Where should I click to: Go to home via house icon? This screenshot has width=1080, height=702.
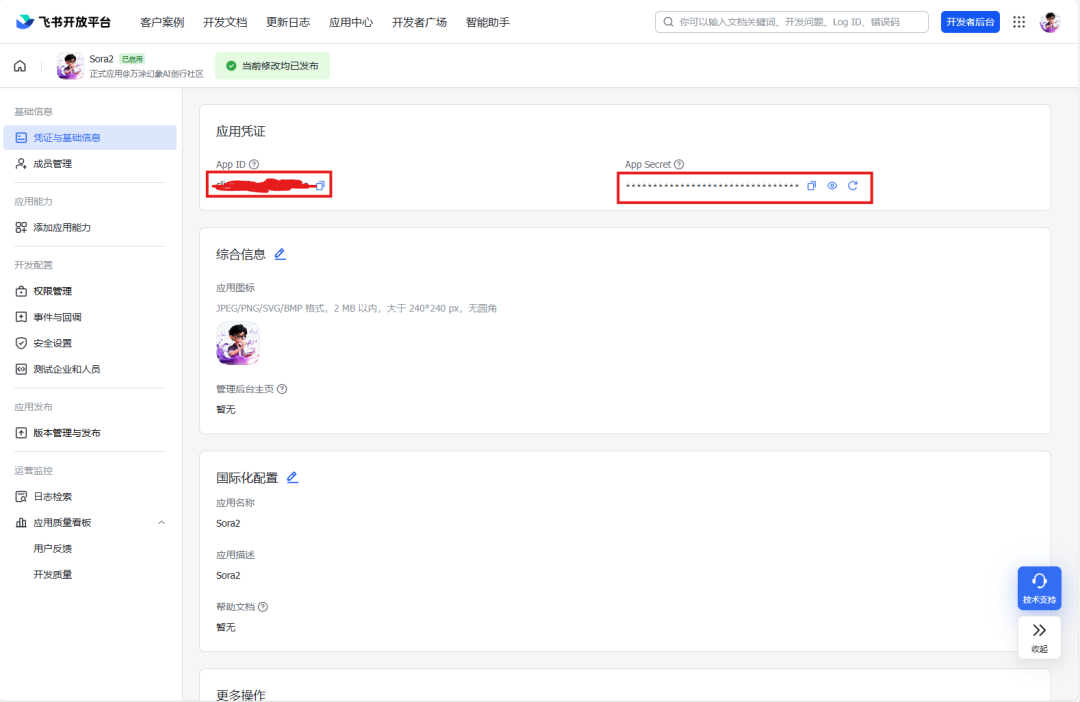point(20,66)
